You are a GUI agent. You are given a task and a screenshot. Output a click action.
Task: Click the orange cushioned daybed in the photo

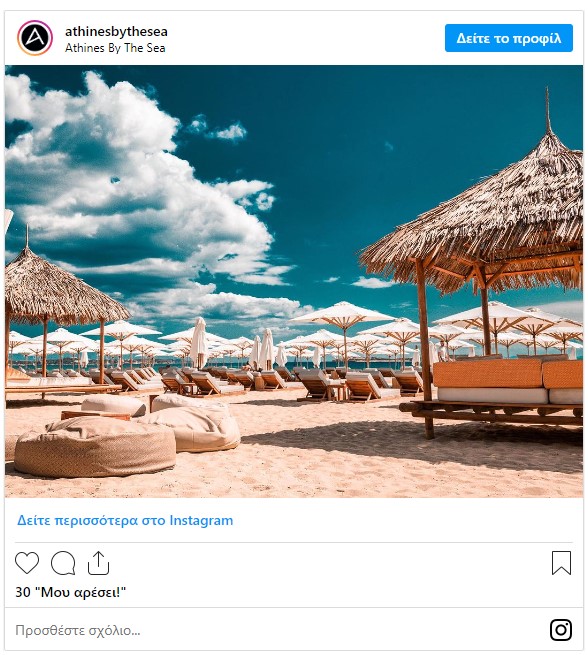pos(507,382)
